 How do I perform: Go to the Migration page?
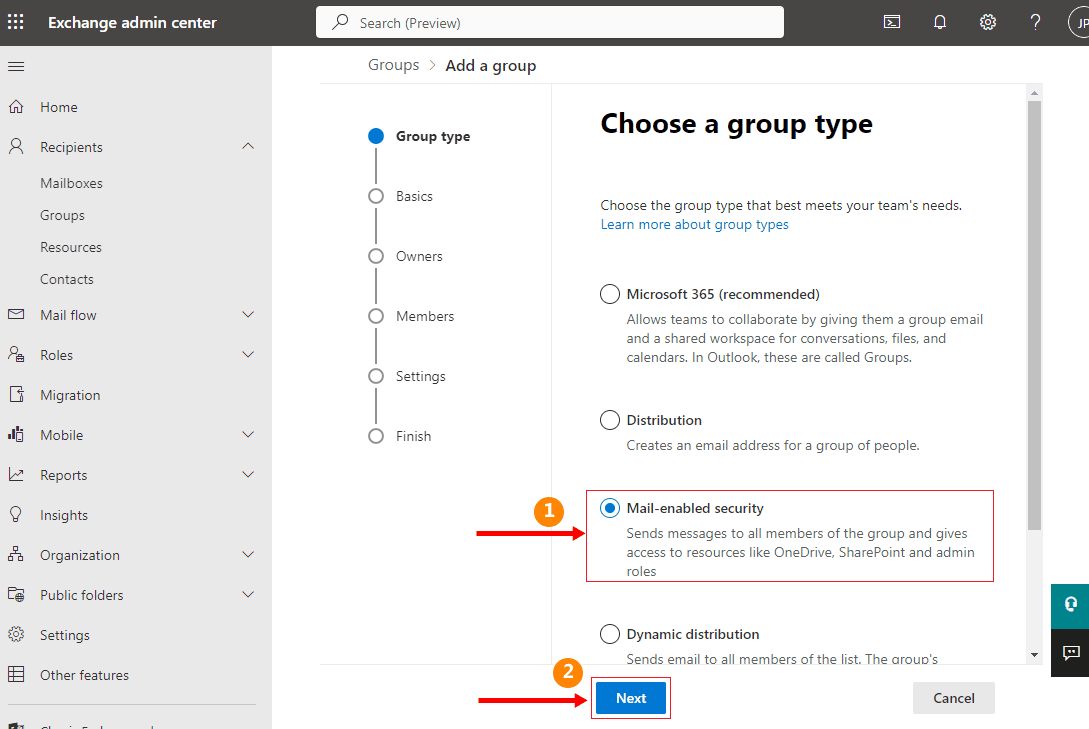coord(70,395)
